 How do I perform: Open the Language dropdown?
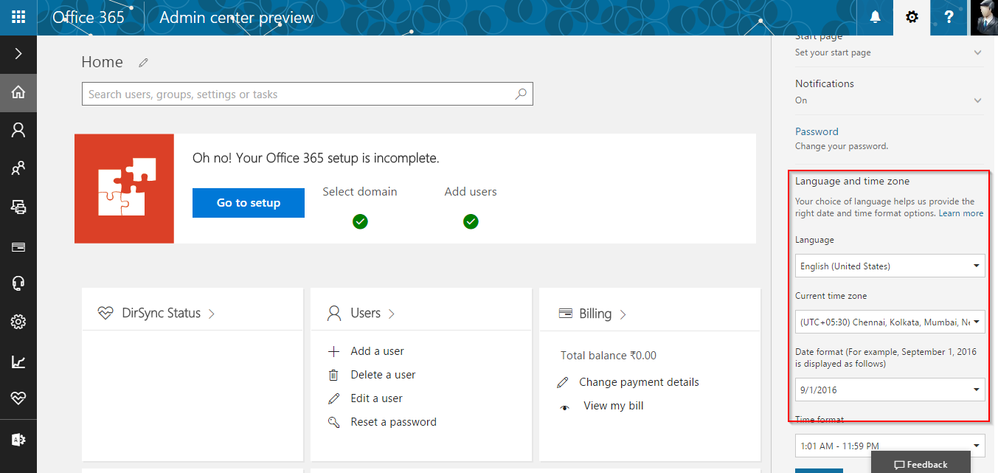890,266
